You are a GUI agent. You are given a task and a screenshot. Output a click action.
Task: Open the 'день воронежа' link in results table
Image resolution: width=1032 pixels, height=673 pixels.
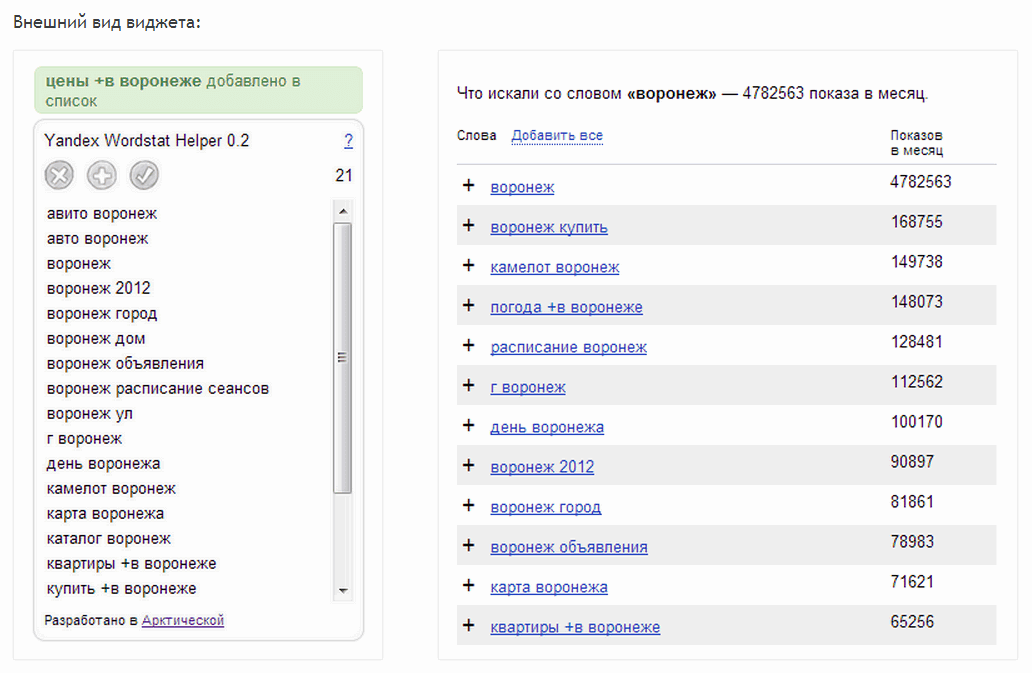coord(547,428)
